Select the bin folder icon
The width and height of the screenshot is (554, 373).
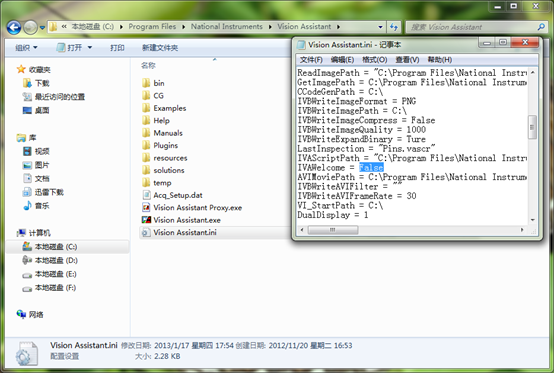(146, 83)
